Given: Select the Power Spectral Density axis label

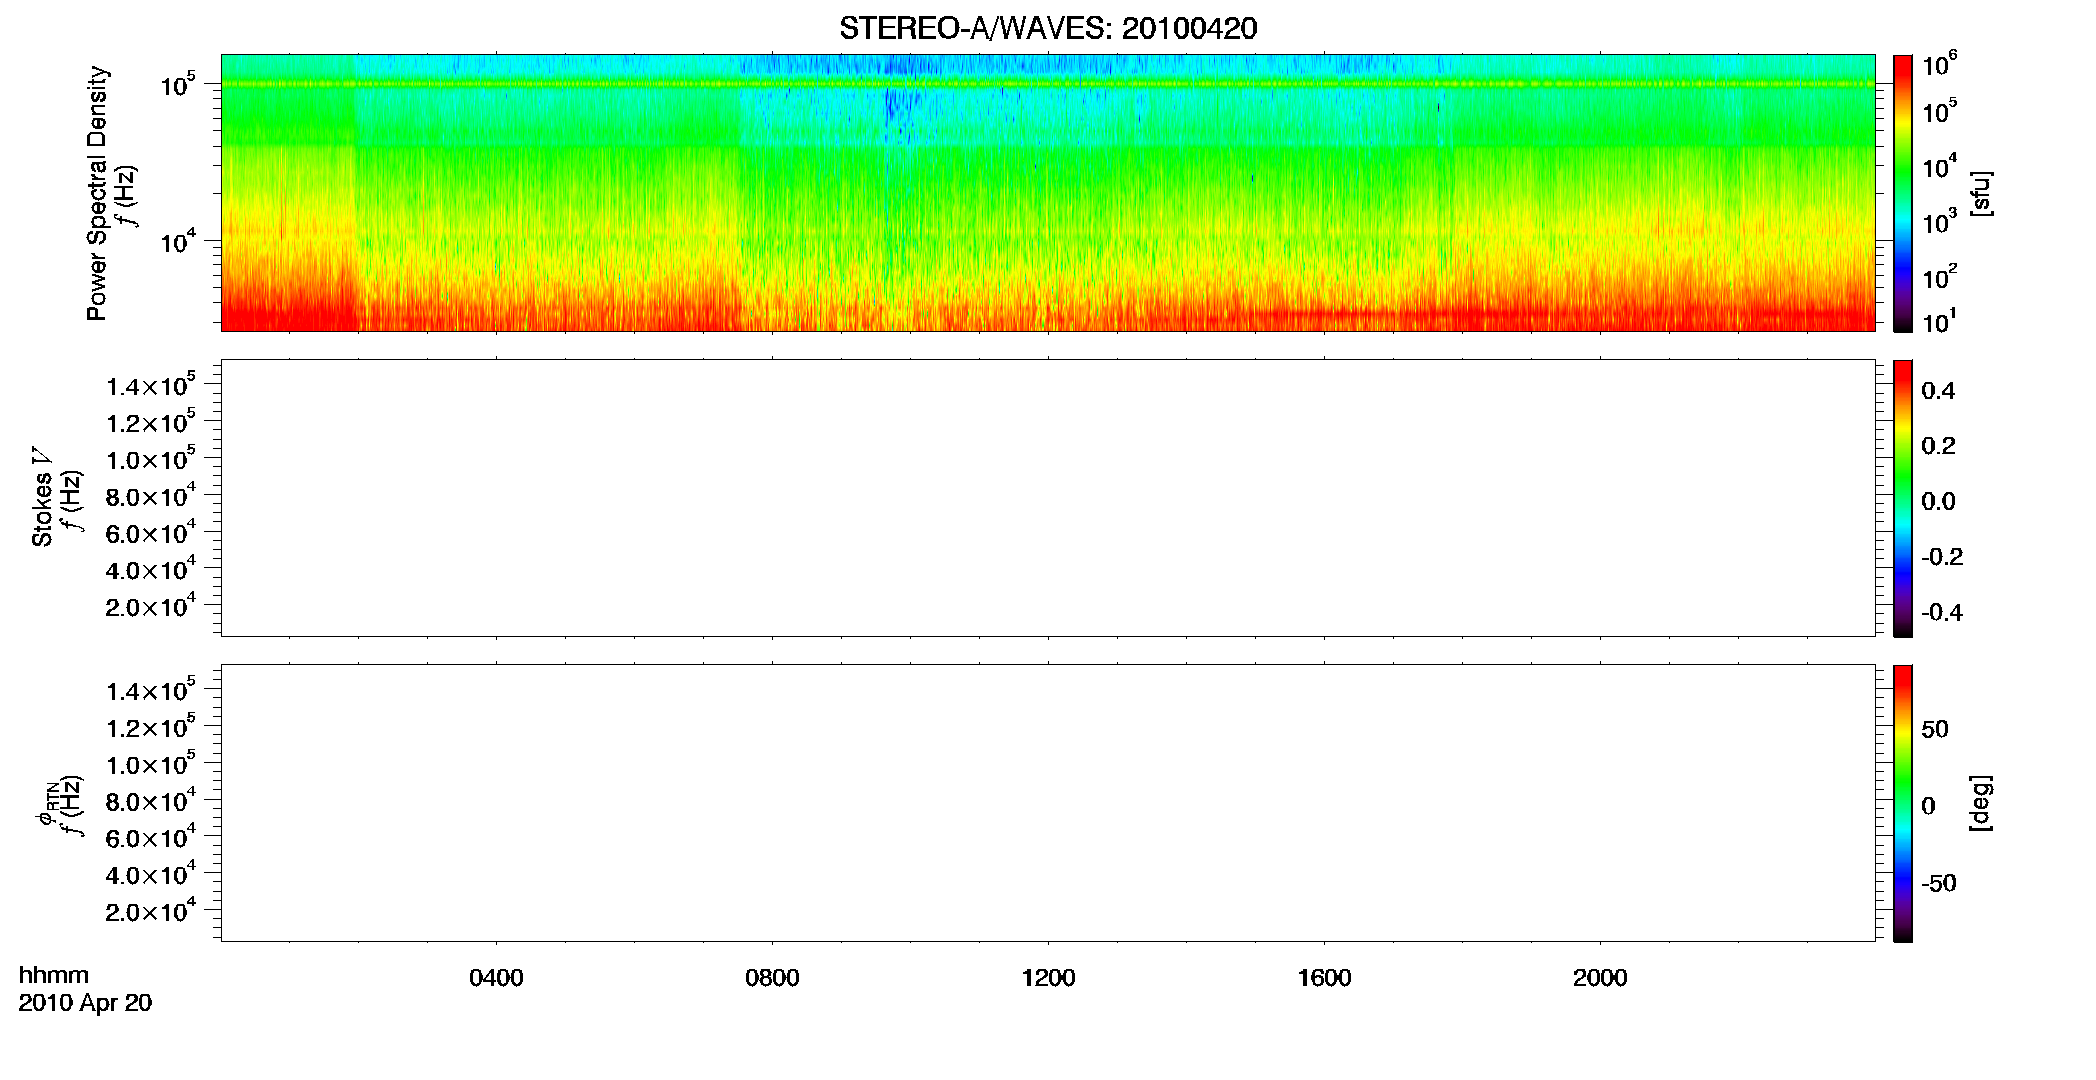Looking at the screenshot, I should 97,193.
